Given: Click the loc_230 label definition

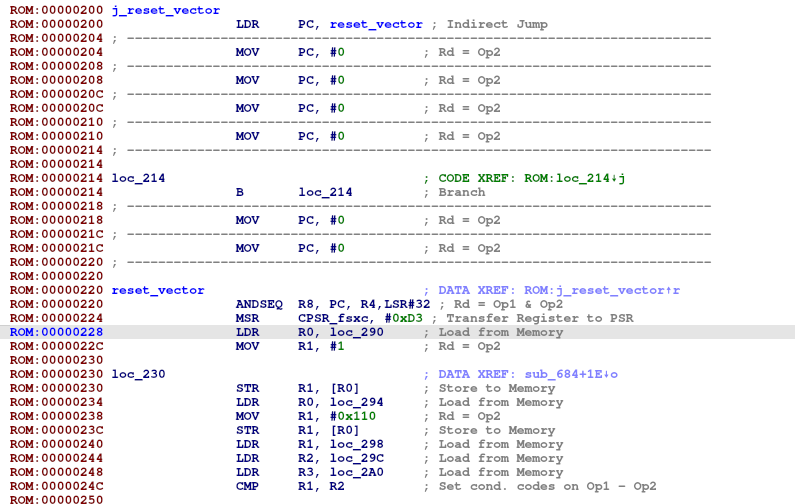Looking at the screenshot, I should (x=138, y=374).
